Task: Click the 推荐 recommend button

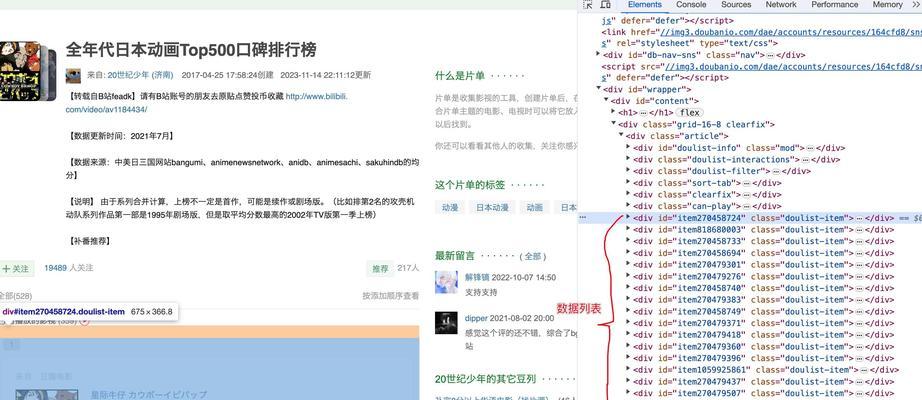Action: click(380, 269)
